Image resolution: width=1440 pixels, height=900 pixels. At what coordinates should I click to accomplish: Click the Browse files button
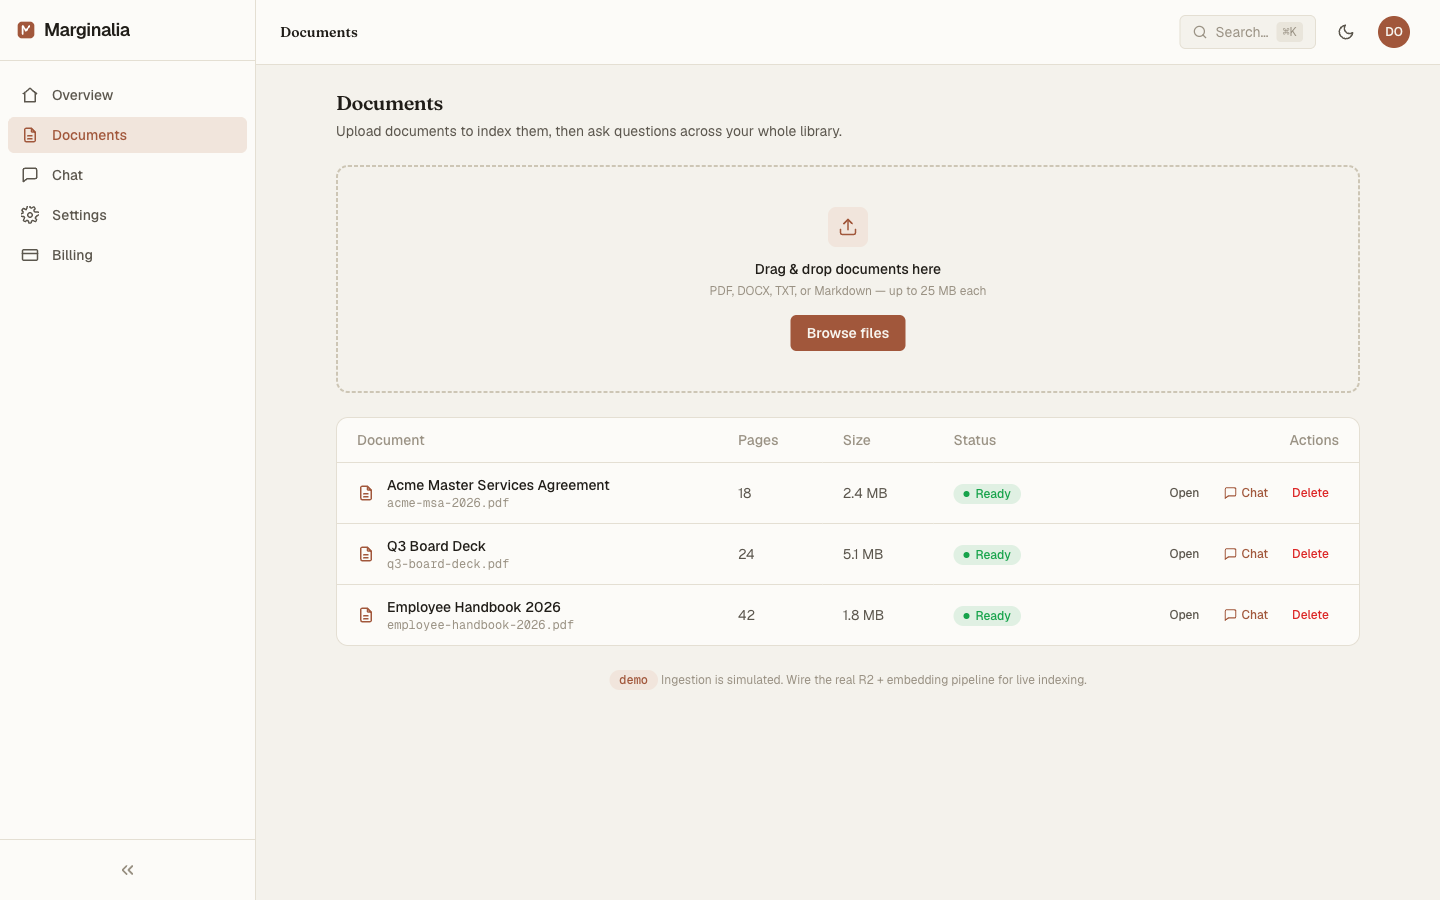(848, 333)
